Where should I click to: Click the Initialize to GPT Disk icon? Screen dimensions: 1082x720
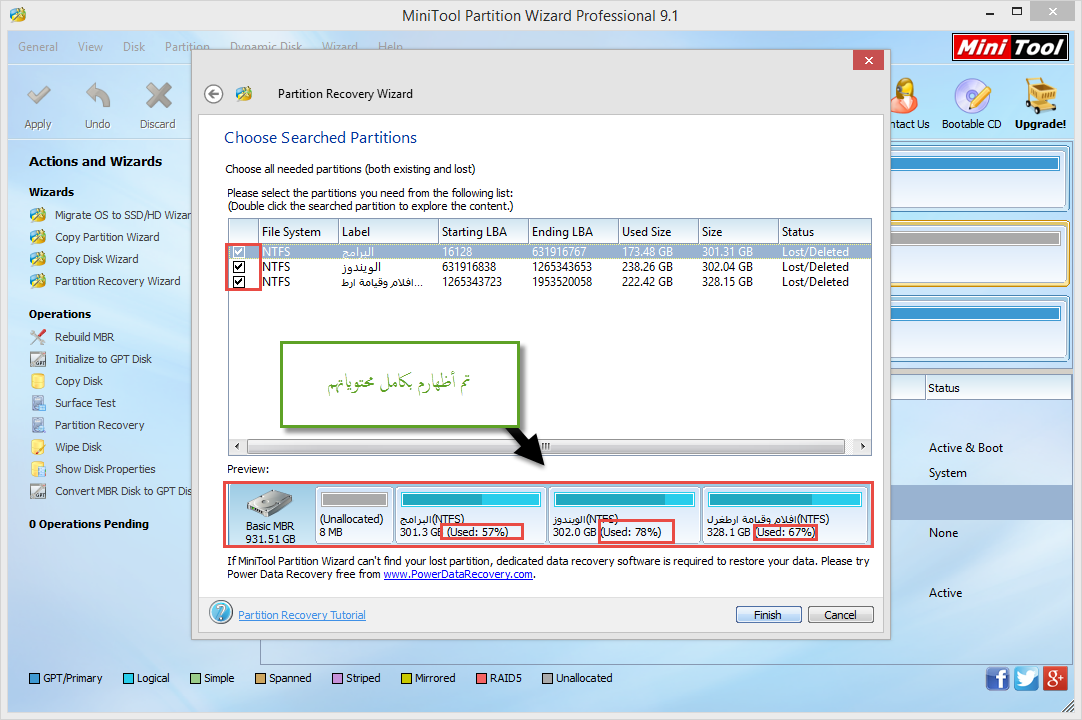tap(38, 359)
